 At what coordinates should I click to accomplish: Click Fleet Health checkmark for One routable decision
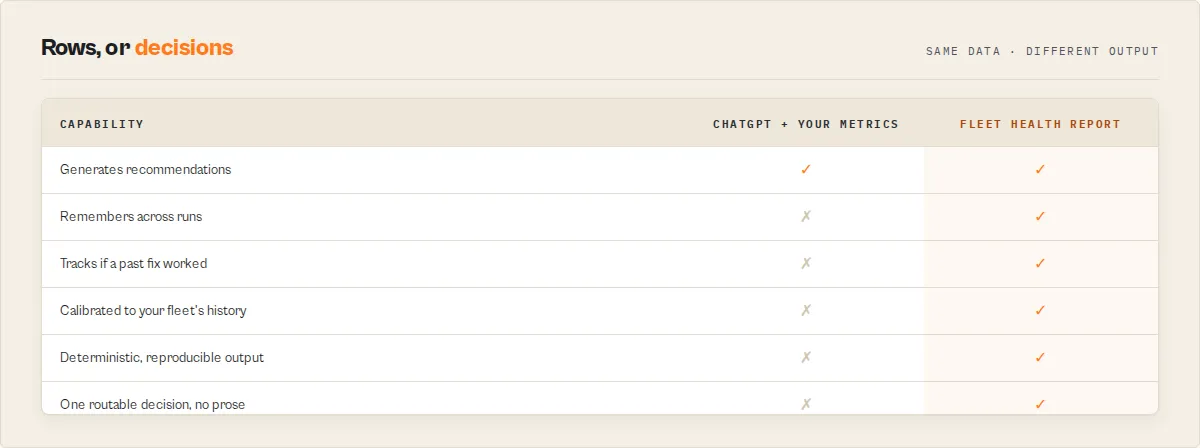1040,404
